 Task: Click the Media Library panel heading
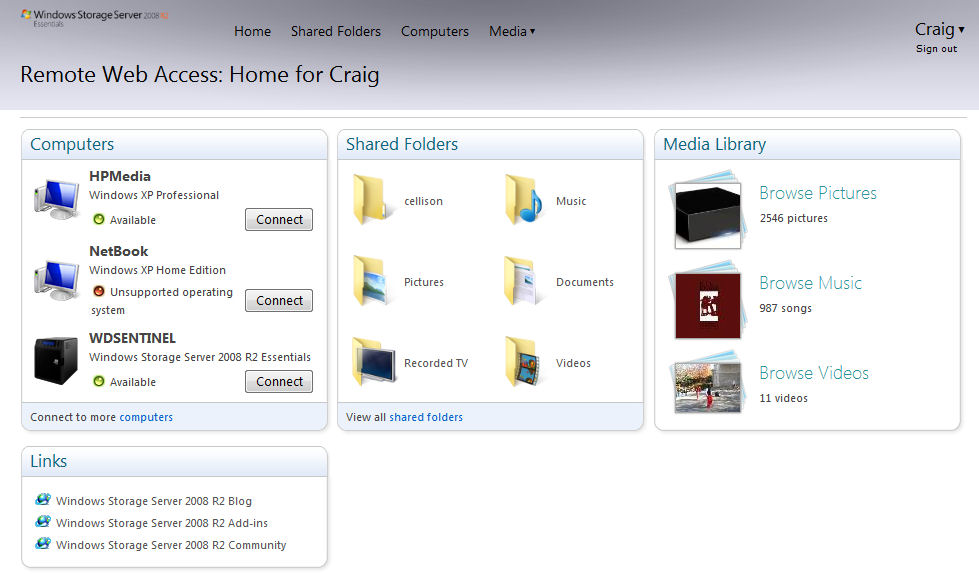pos(714,144)
